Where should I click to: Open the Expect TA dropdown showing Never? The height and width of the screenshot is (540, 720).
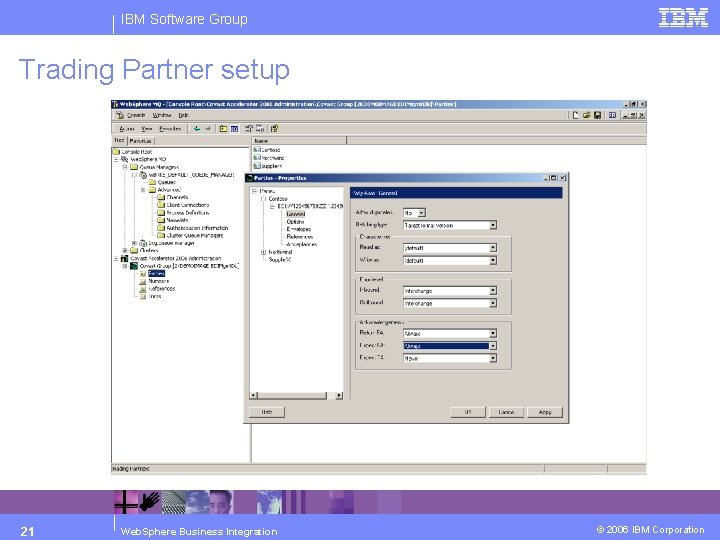(493, 358)
